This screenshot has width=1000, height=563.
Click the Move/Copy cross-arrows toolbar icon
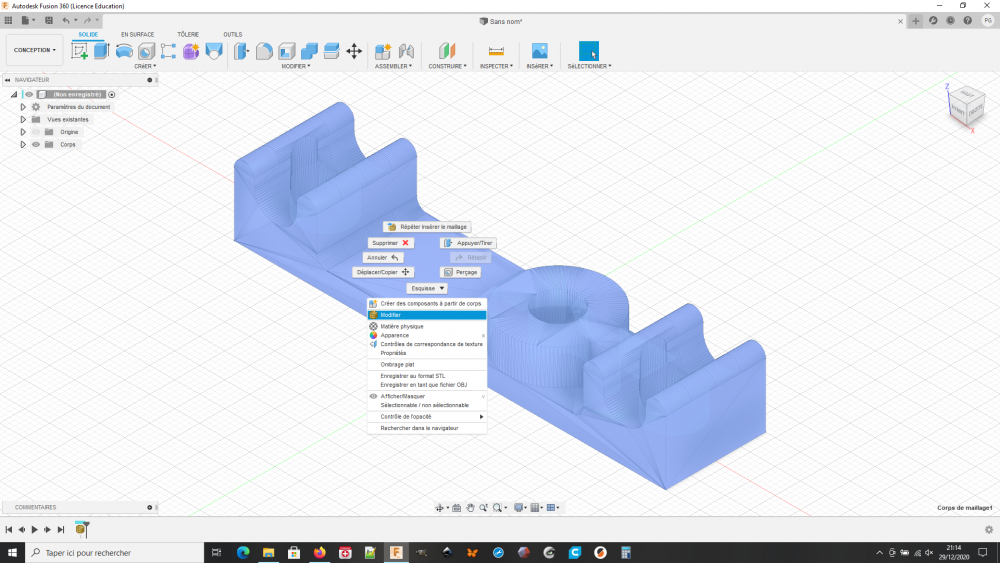tap(353, 51)
